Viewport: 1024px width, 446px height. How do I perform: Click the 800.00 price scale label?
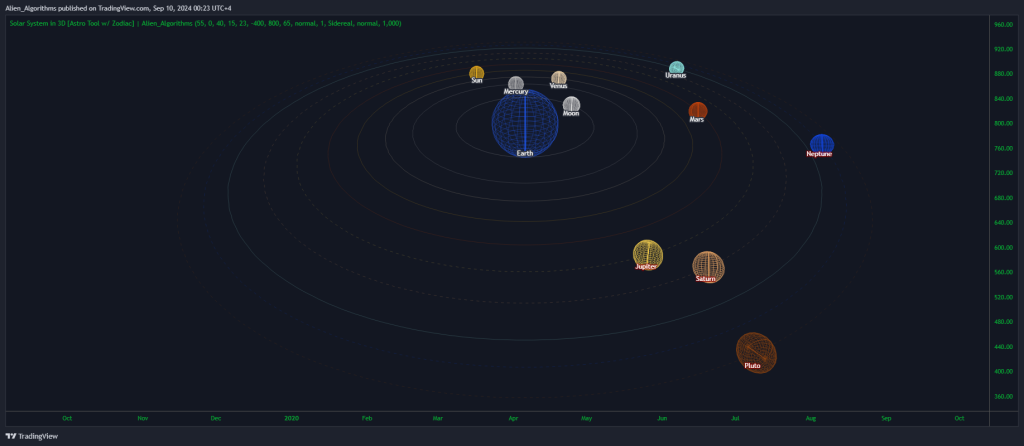click(x=1003, y=123)
